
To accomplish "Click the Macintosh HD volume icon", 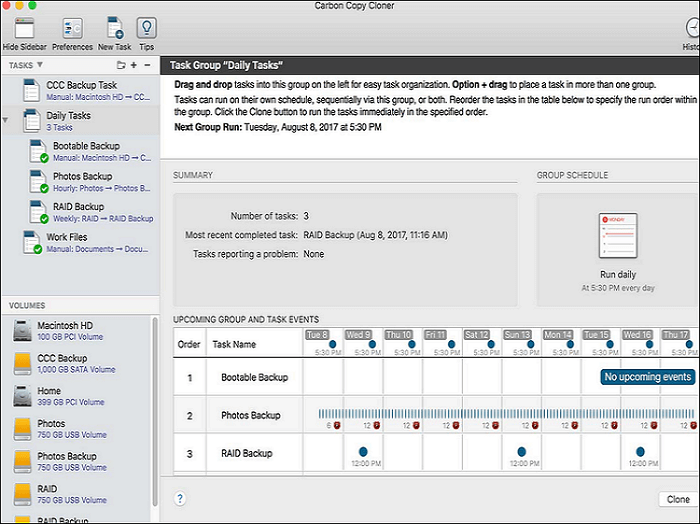I will coord(22,331).
